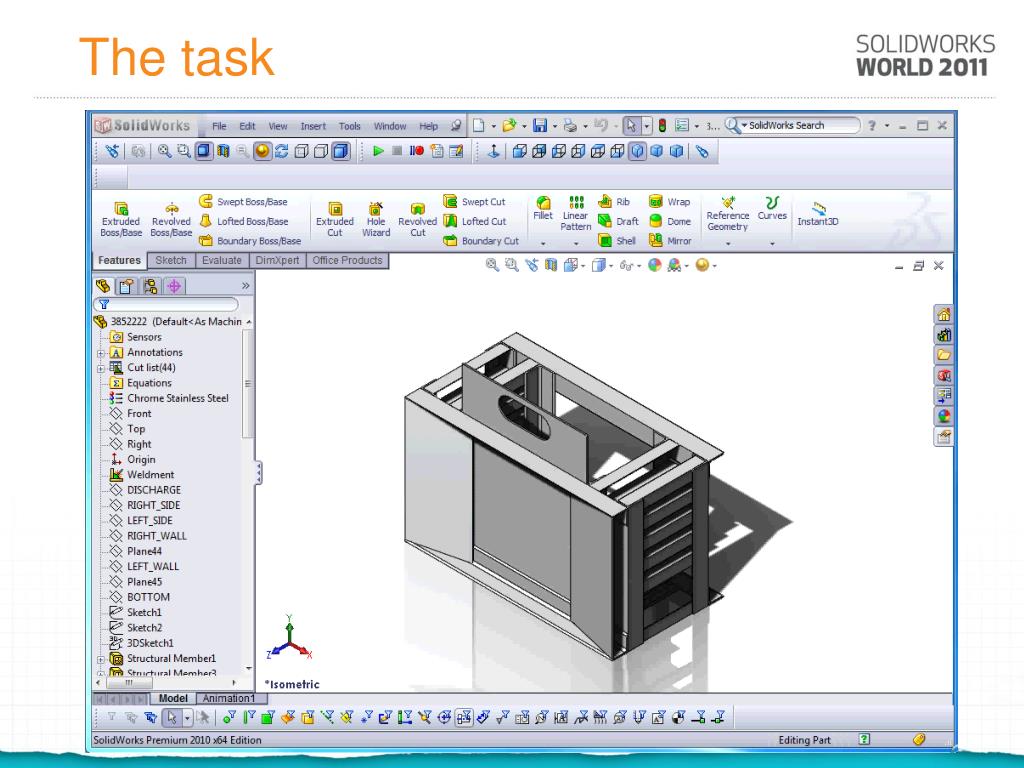Viewport: 1024px width, 768px height.
Task: Open the File menu
Action: (x=219, y=126)
